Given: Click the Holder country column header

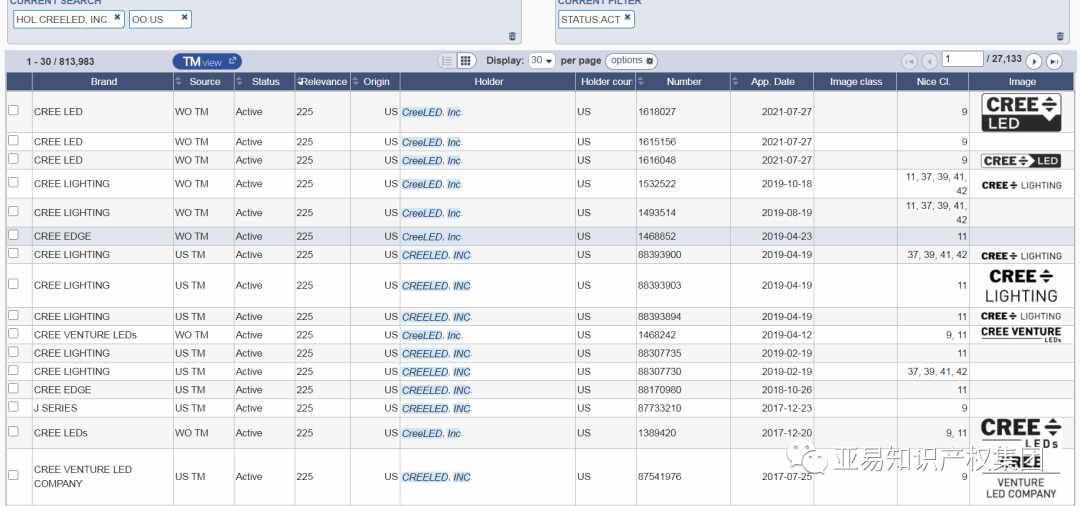Looking at the screenshot, I should click(605, 82).
